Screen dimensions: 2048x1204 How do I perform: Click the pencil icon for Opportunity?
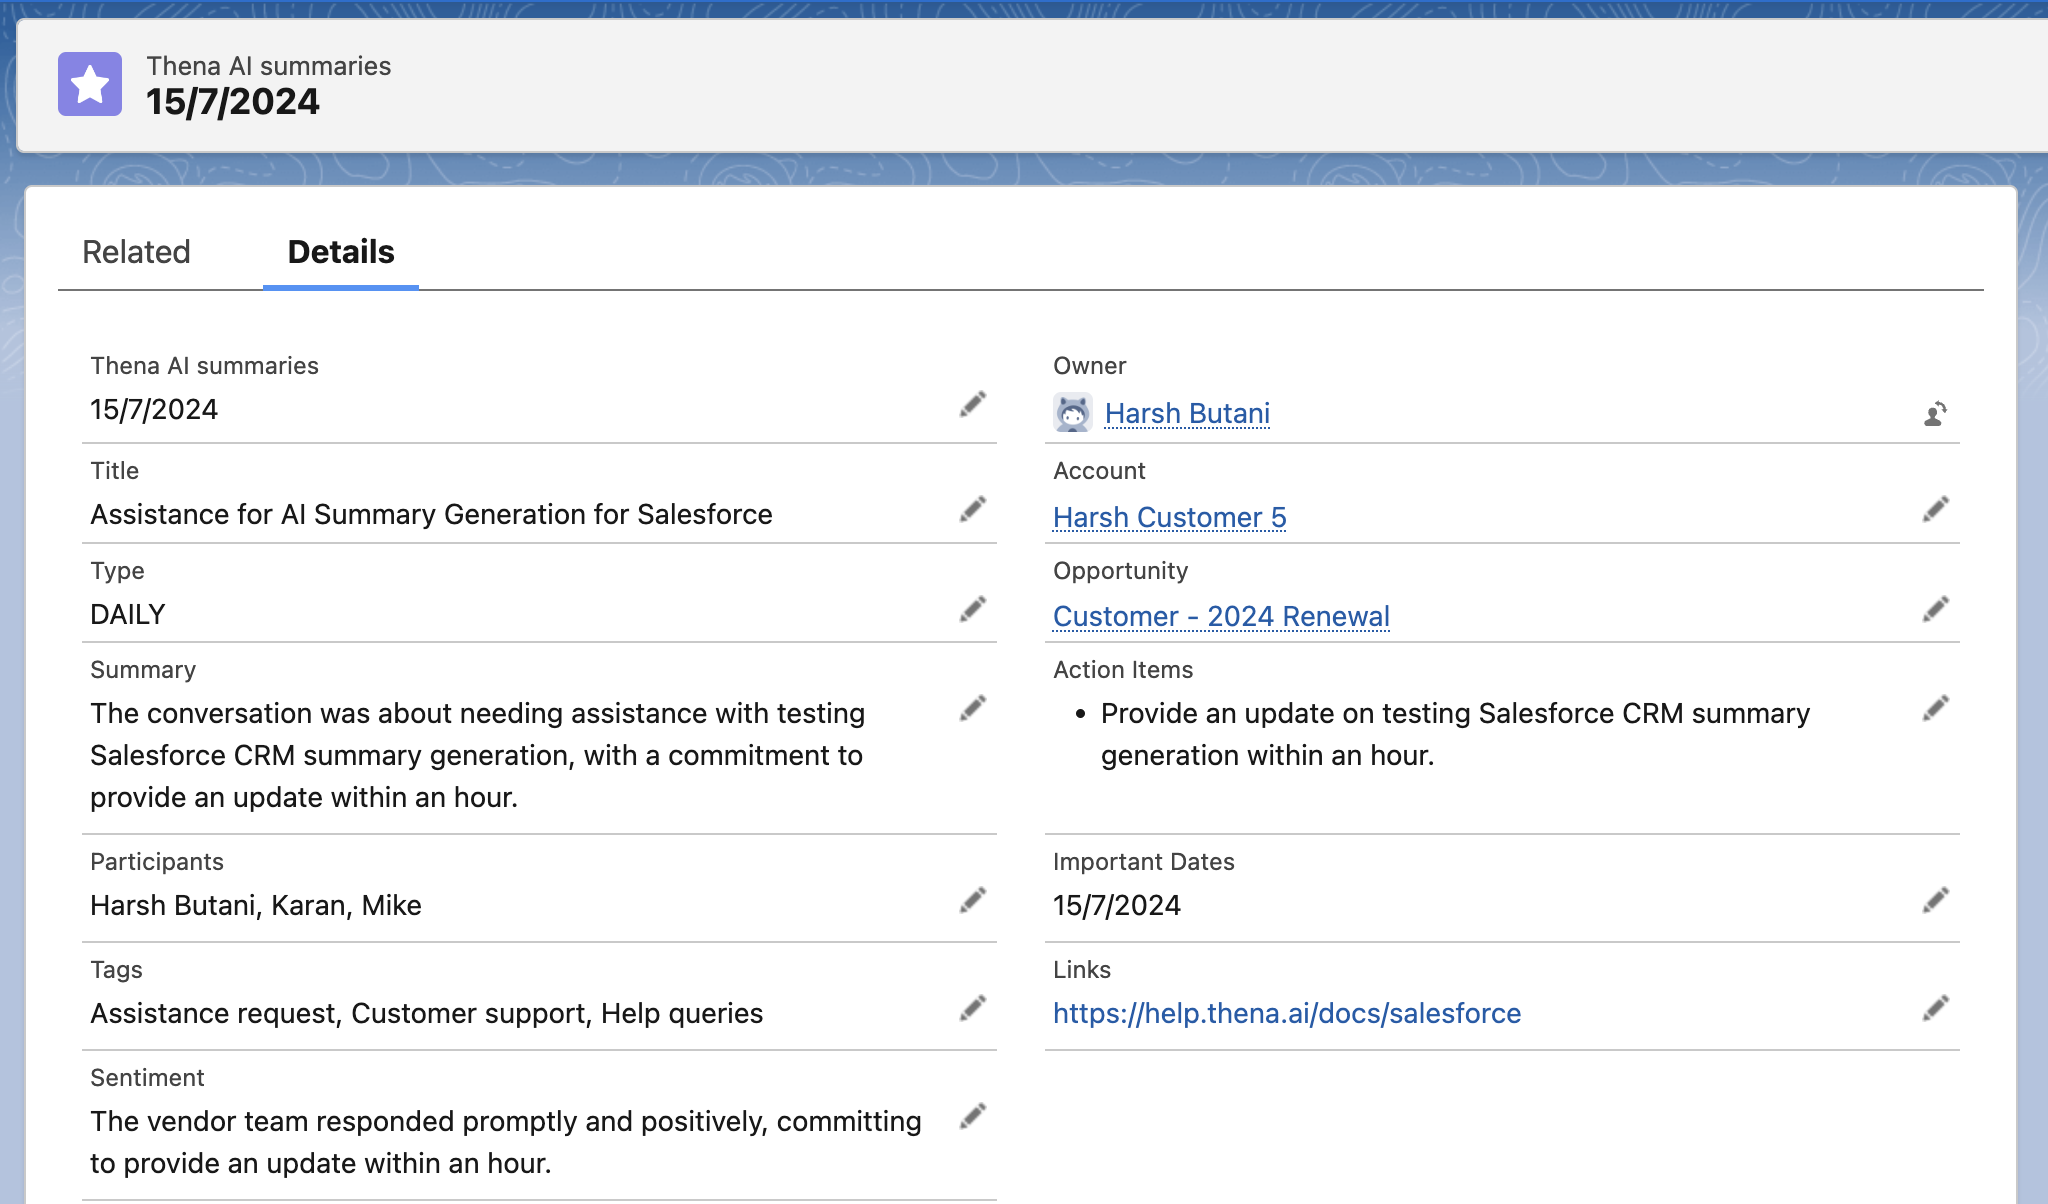(1936, 610)
